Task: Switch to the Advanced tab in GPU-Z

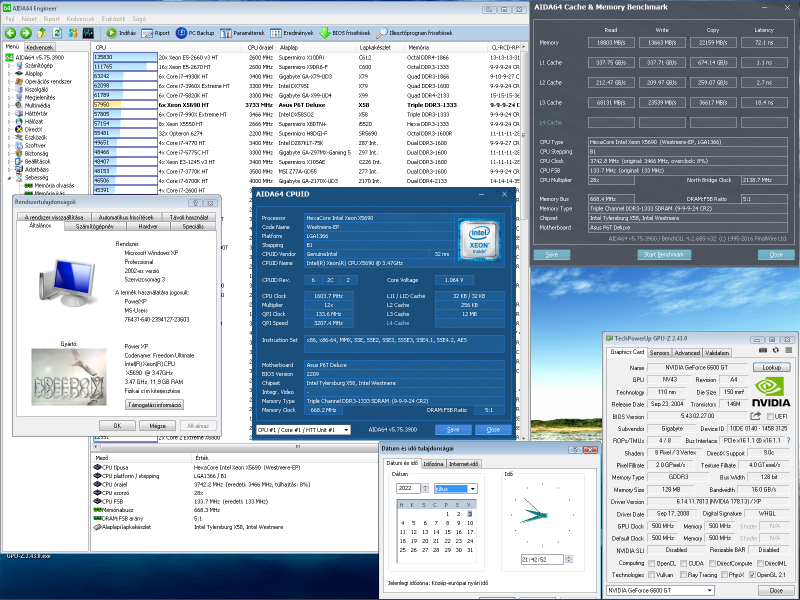Action: [687, 353]
